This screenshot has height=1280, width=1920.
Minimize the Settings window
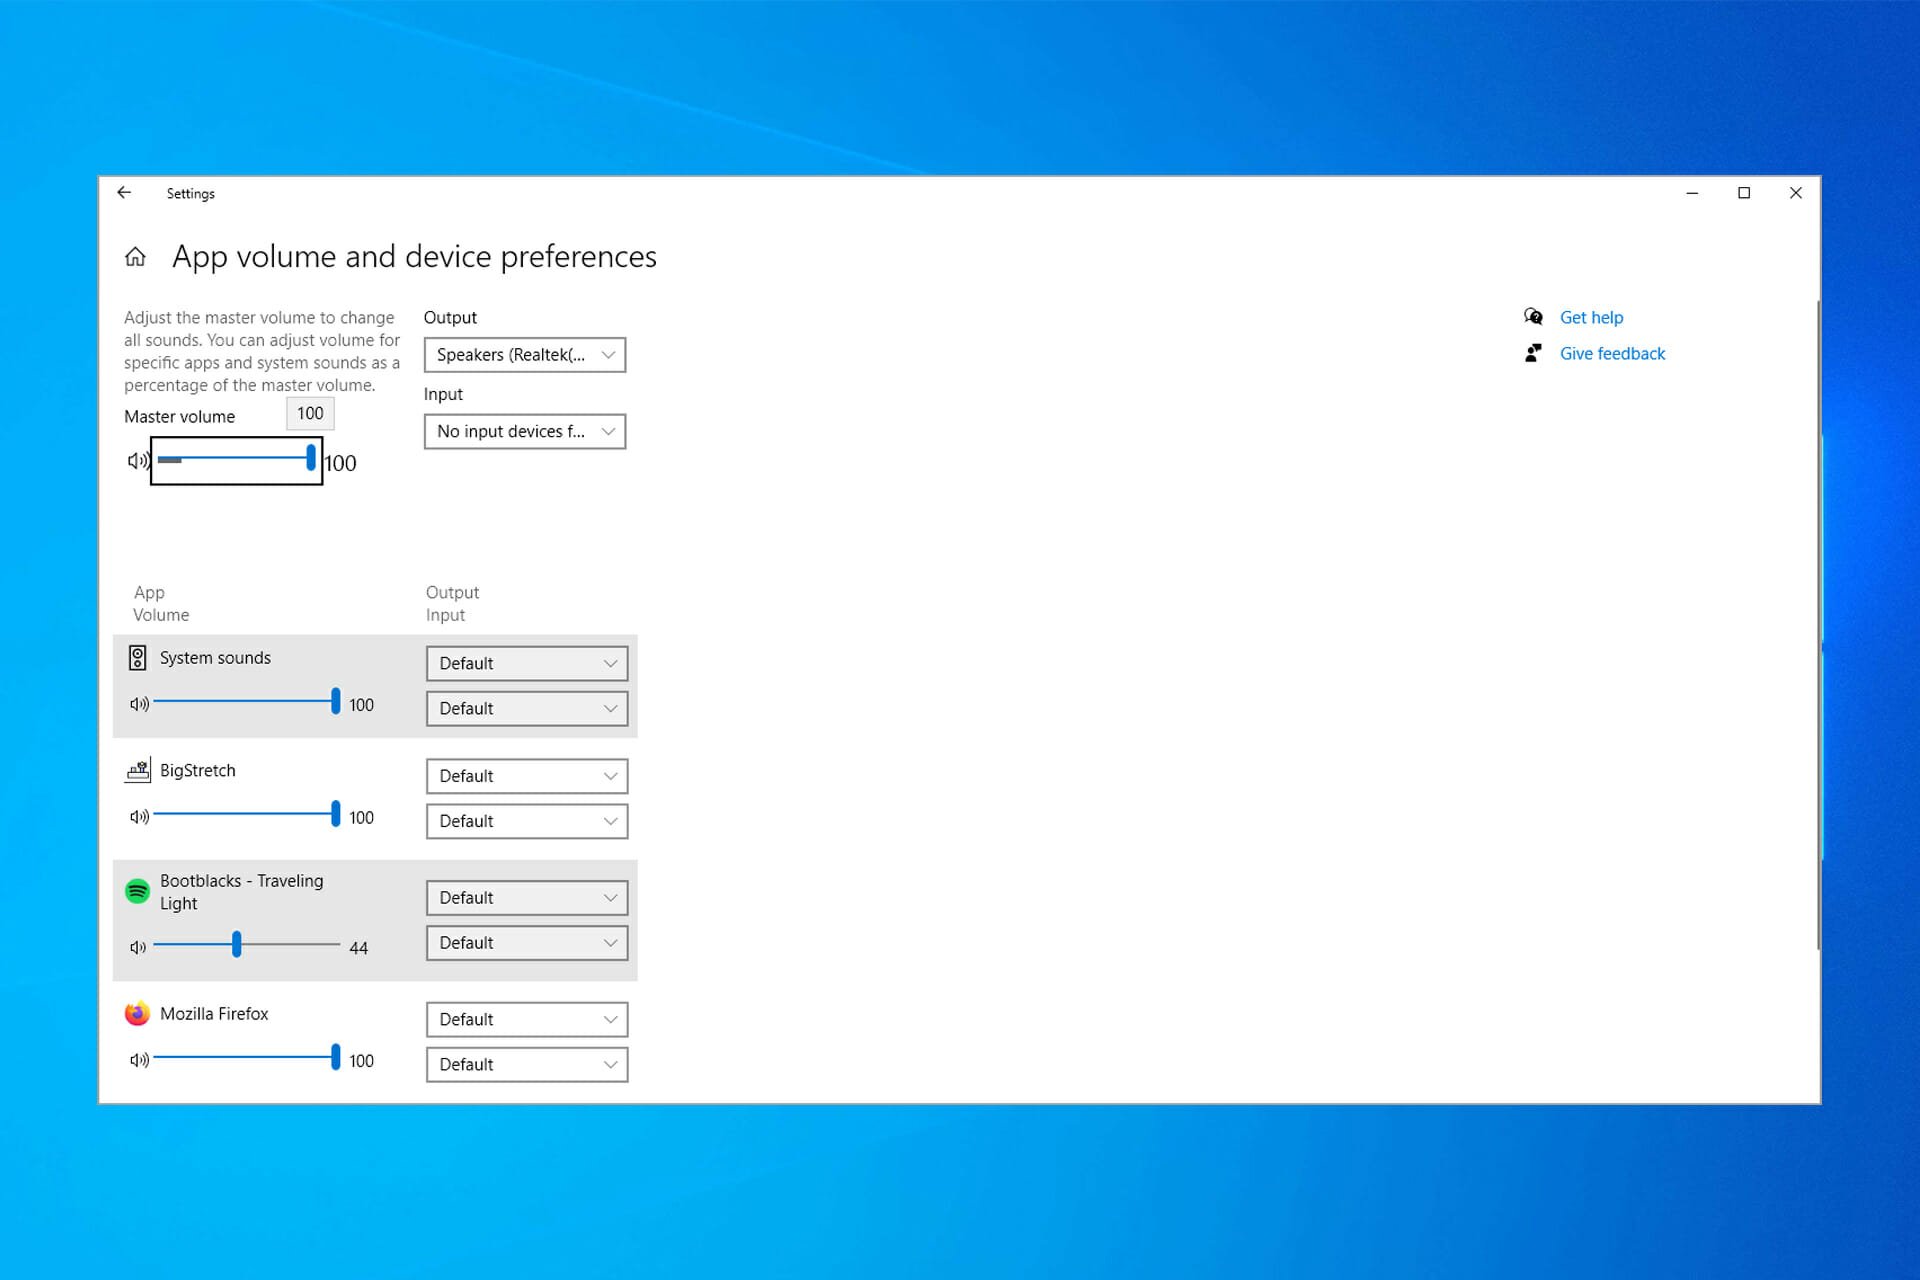coord(1692,193)
